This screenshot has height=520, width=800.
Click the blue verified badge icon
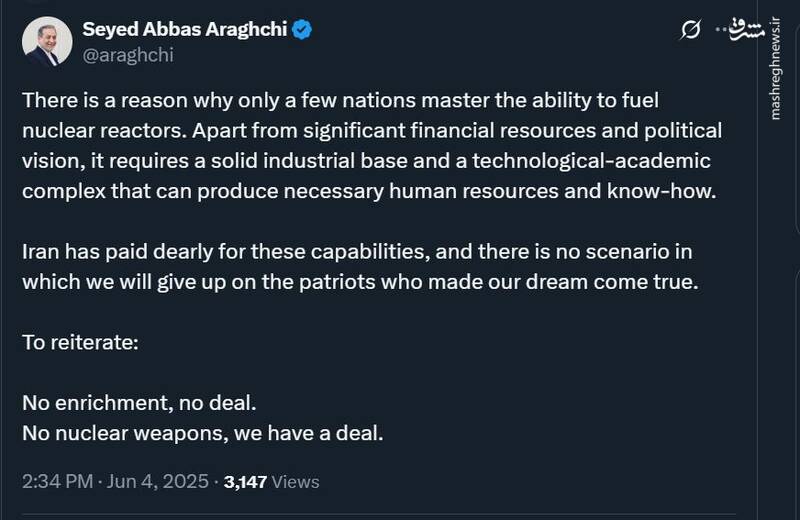tap(303, 29)
